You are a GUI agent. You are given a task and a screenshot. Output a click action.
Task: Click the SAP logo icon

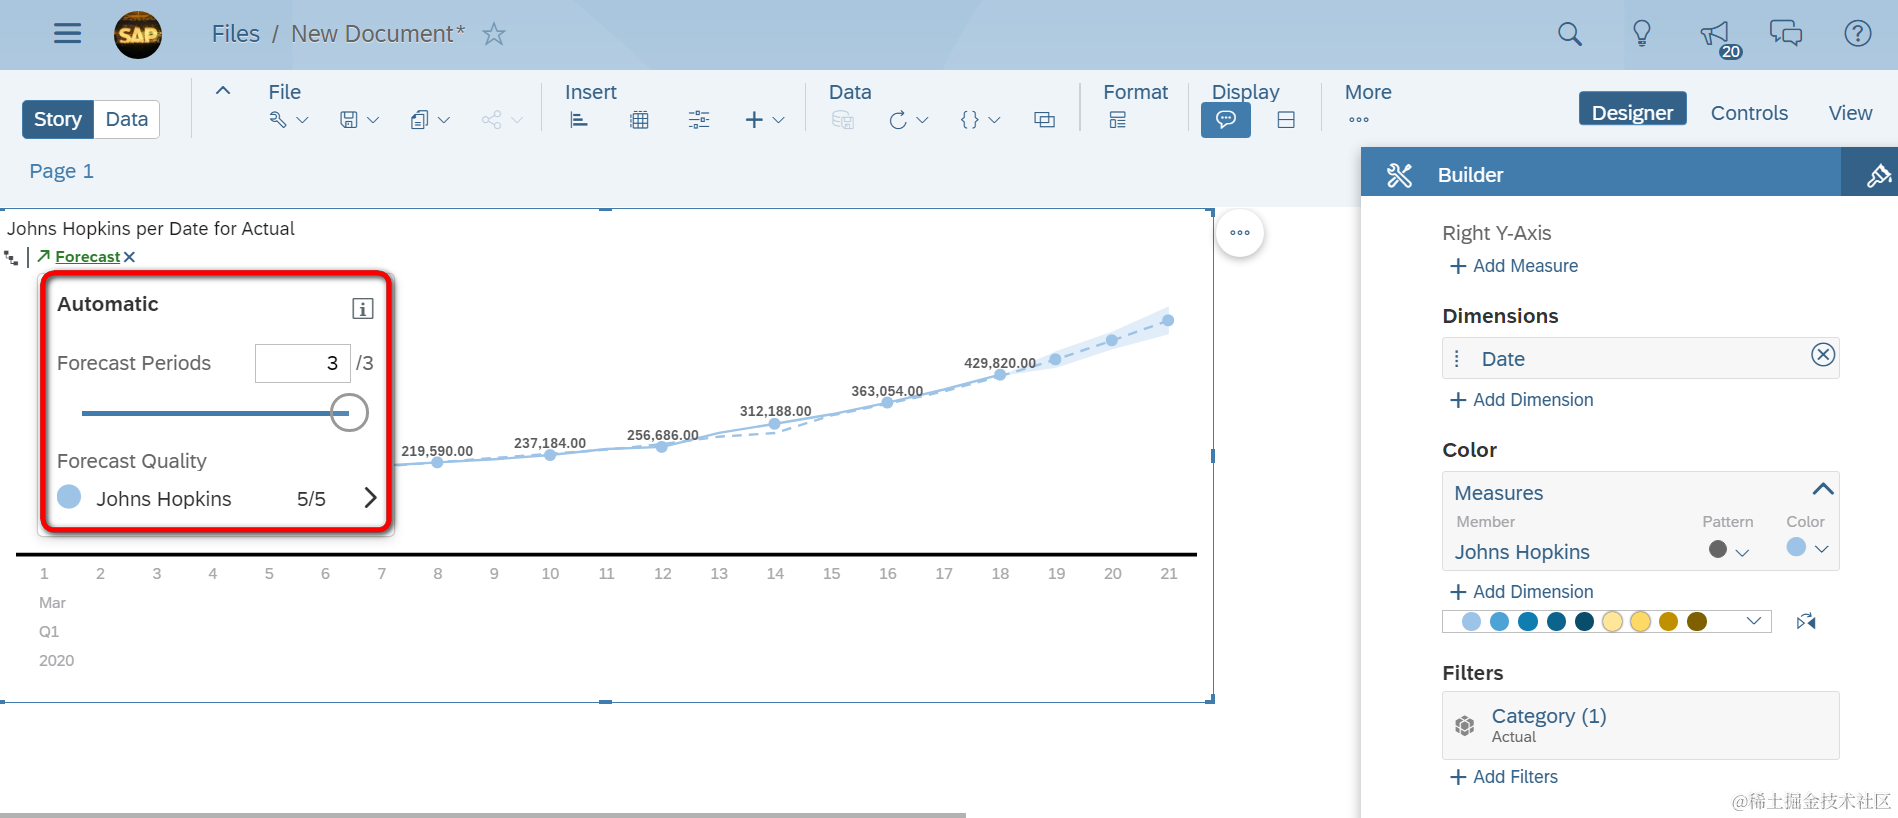pyautogui.click(x=138, y=35)
